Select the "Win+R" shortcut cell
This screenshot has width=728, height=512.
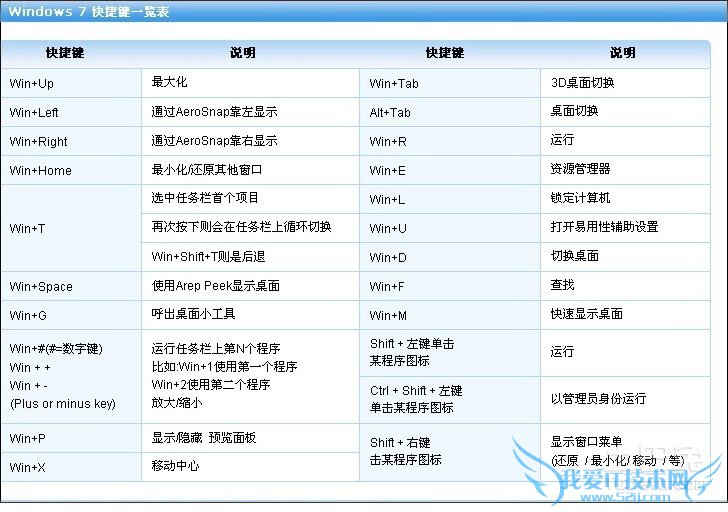tap(450, 141)
